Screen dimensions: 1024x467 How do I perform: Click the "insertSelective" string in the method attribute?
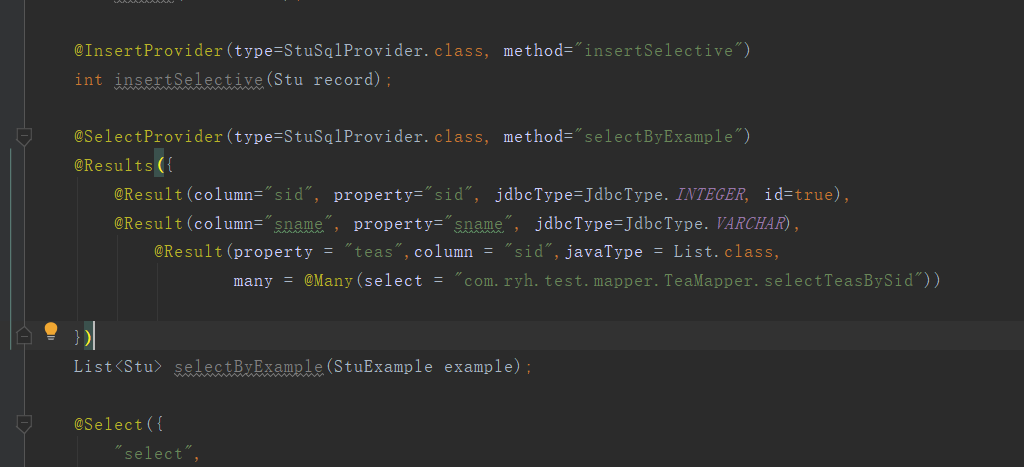pyautogui.click(x=661, y=51)
